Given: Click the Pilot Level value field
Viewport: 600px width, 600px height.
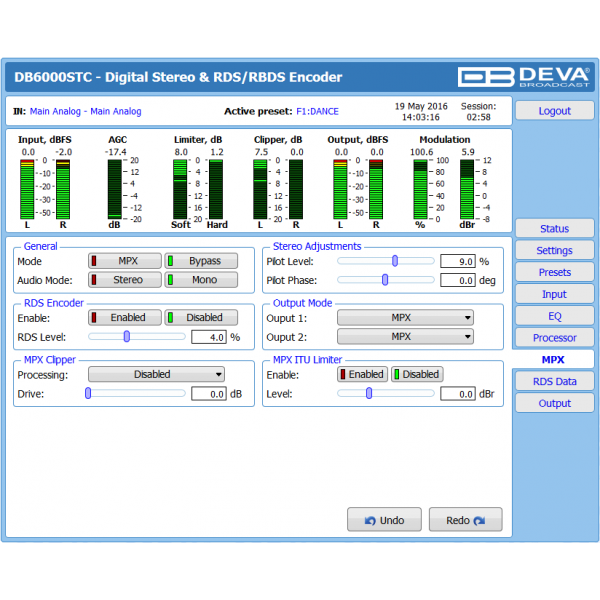Looking at the screenshot, I should (458, 261).
